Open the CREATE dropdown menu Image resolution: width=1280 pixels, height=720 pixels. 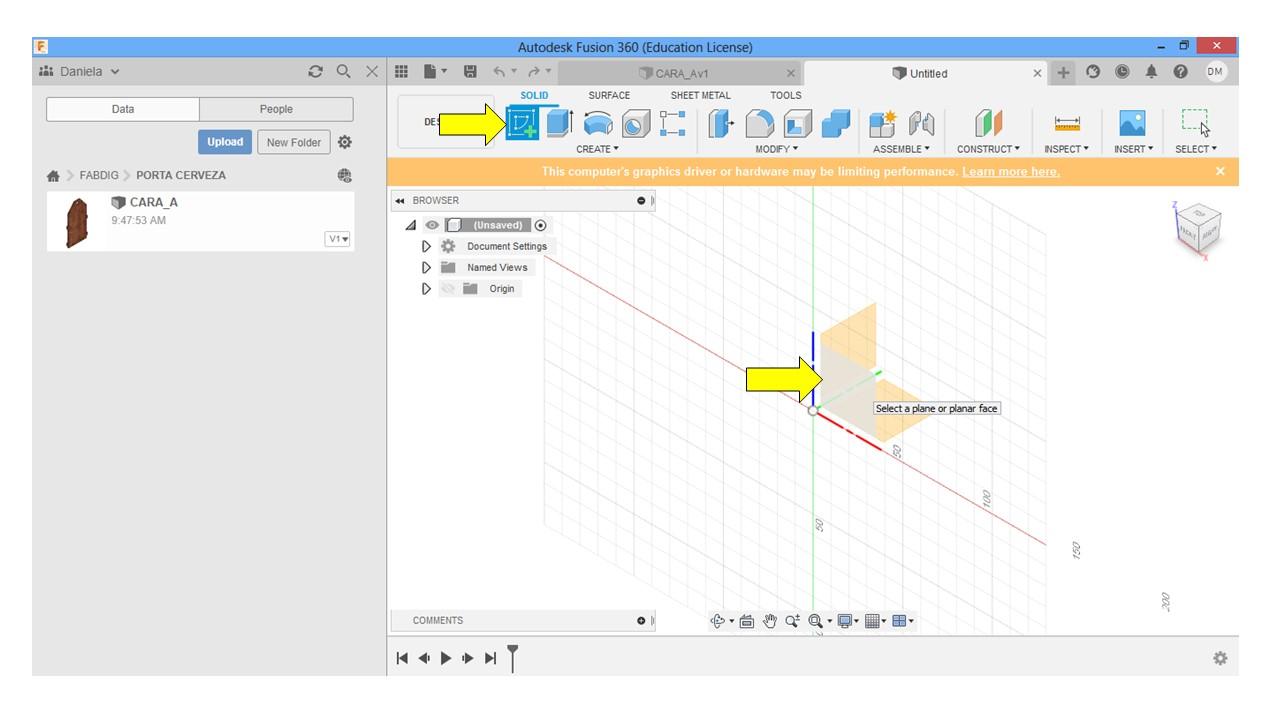pyautogui.click(x=597, y=149)
